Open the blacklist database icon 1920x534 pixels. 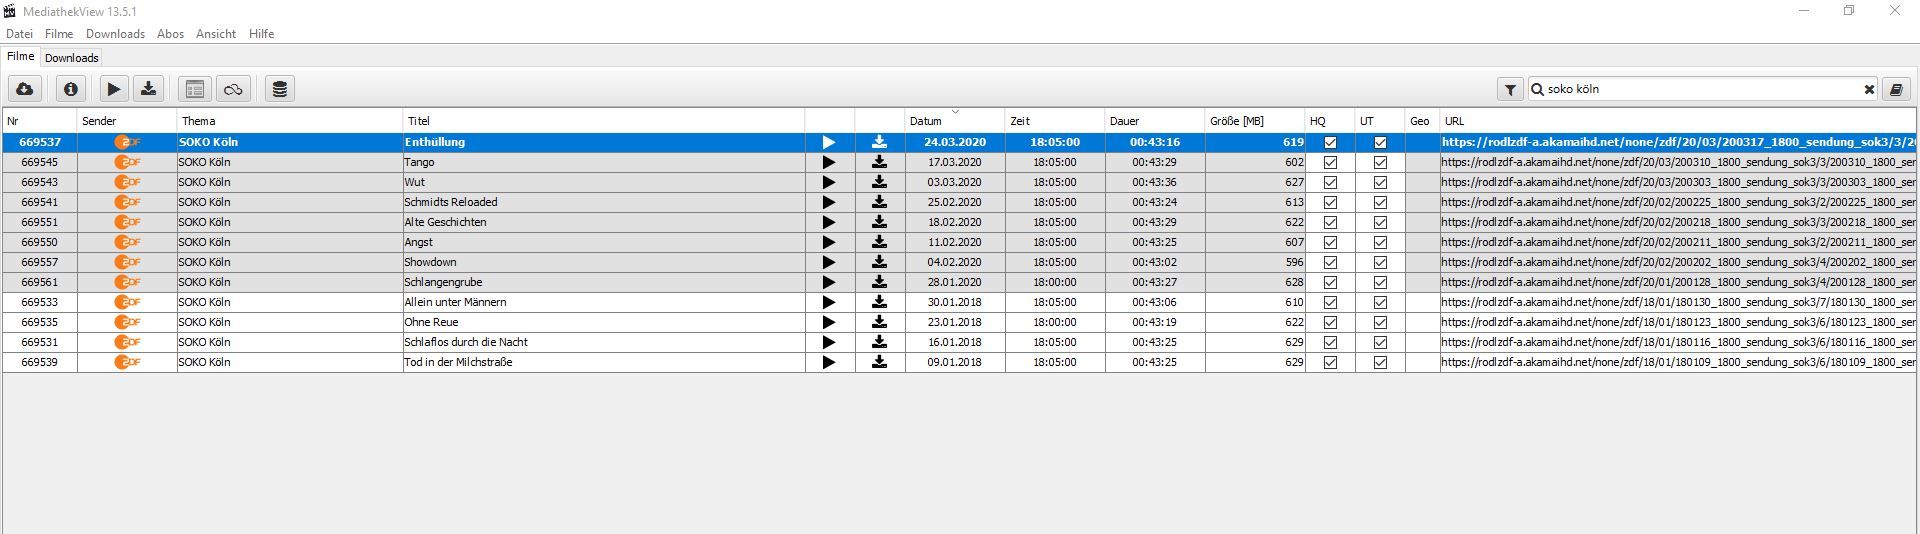pos(280,89)
